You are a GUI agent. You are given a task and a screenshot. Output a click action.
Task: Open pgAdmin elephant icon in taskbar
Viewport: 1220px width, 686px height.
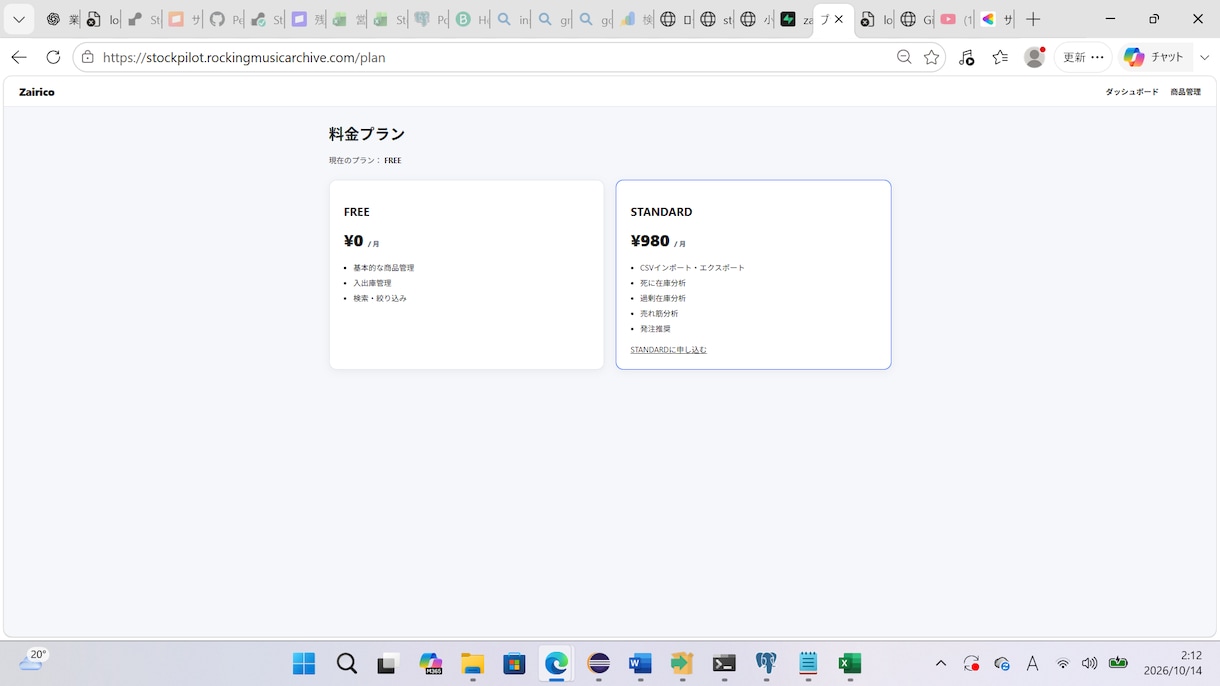click(x=766, y=663)
